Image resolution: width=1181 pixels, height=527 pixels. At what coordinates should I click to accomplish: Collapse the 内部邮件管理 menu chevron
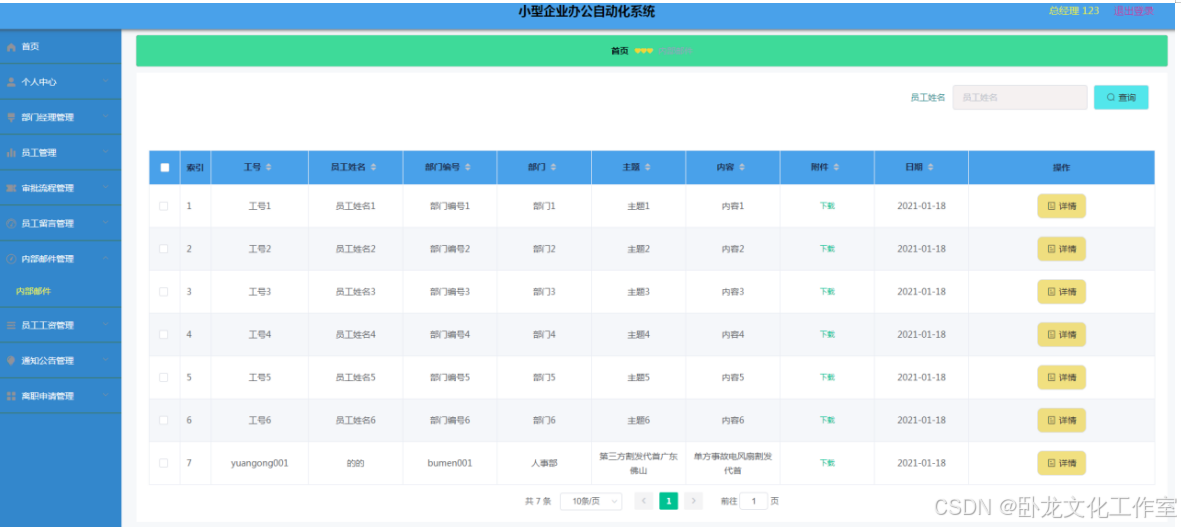[105, 258]
